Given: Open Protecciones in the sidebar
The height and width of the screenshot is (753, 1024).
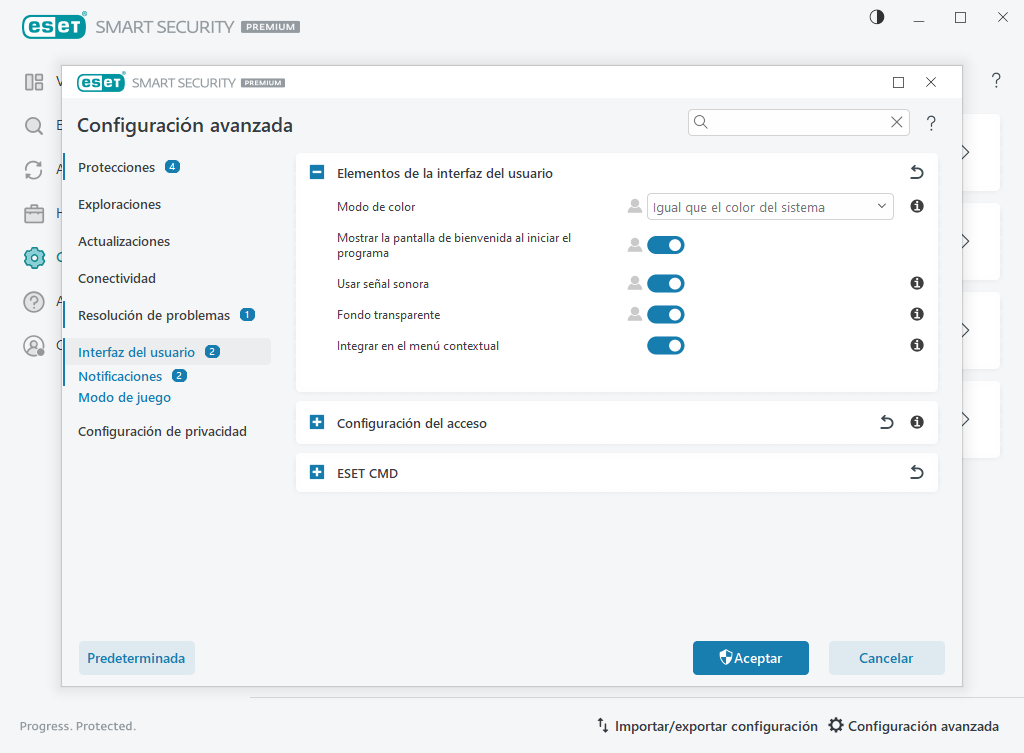Looking at the screenshot, I should pos(117,167).
